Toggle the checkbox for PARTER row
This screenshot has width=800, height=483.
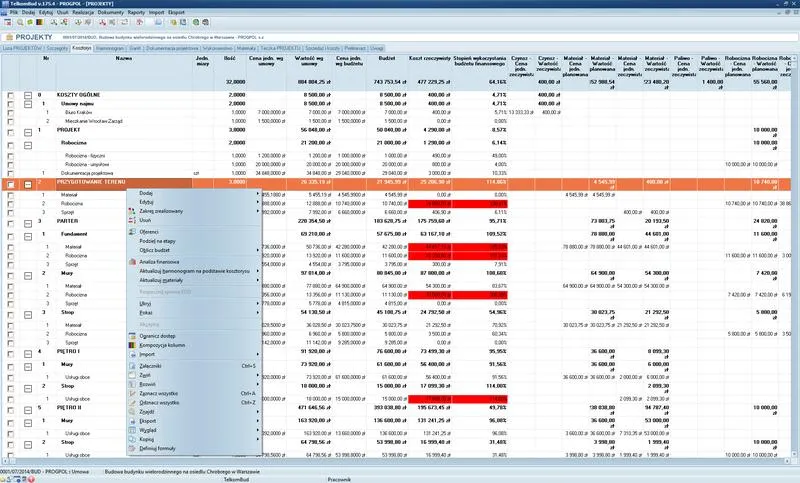[x=10, y=221]
